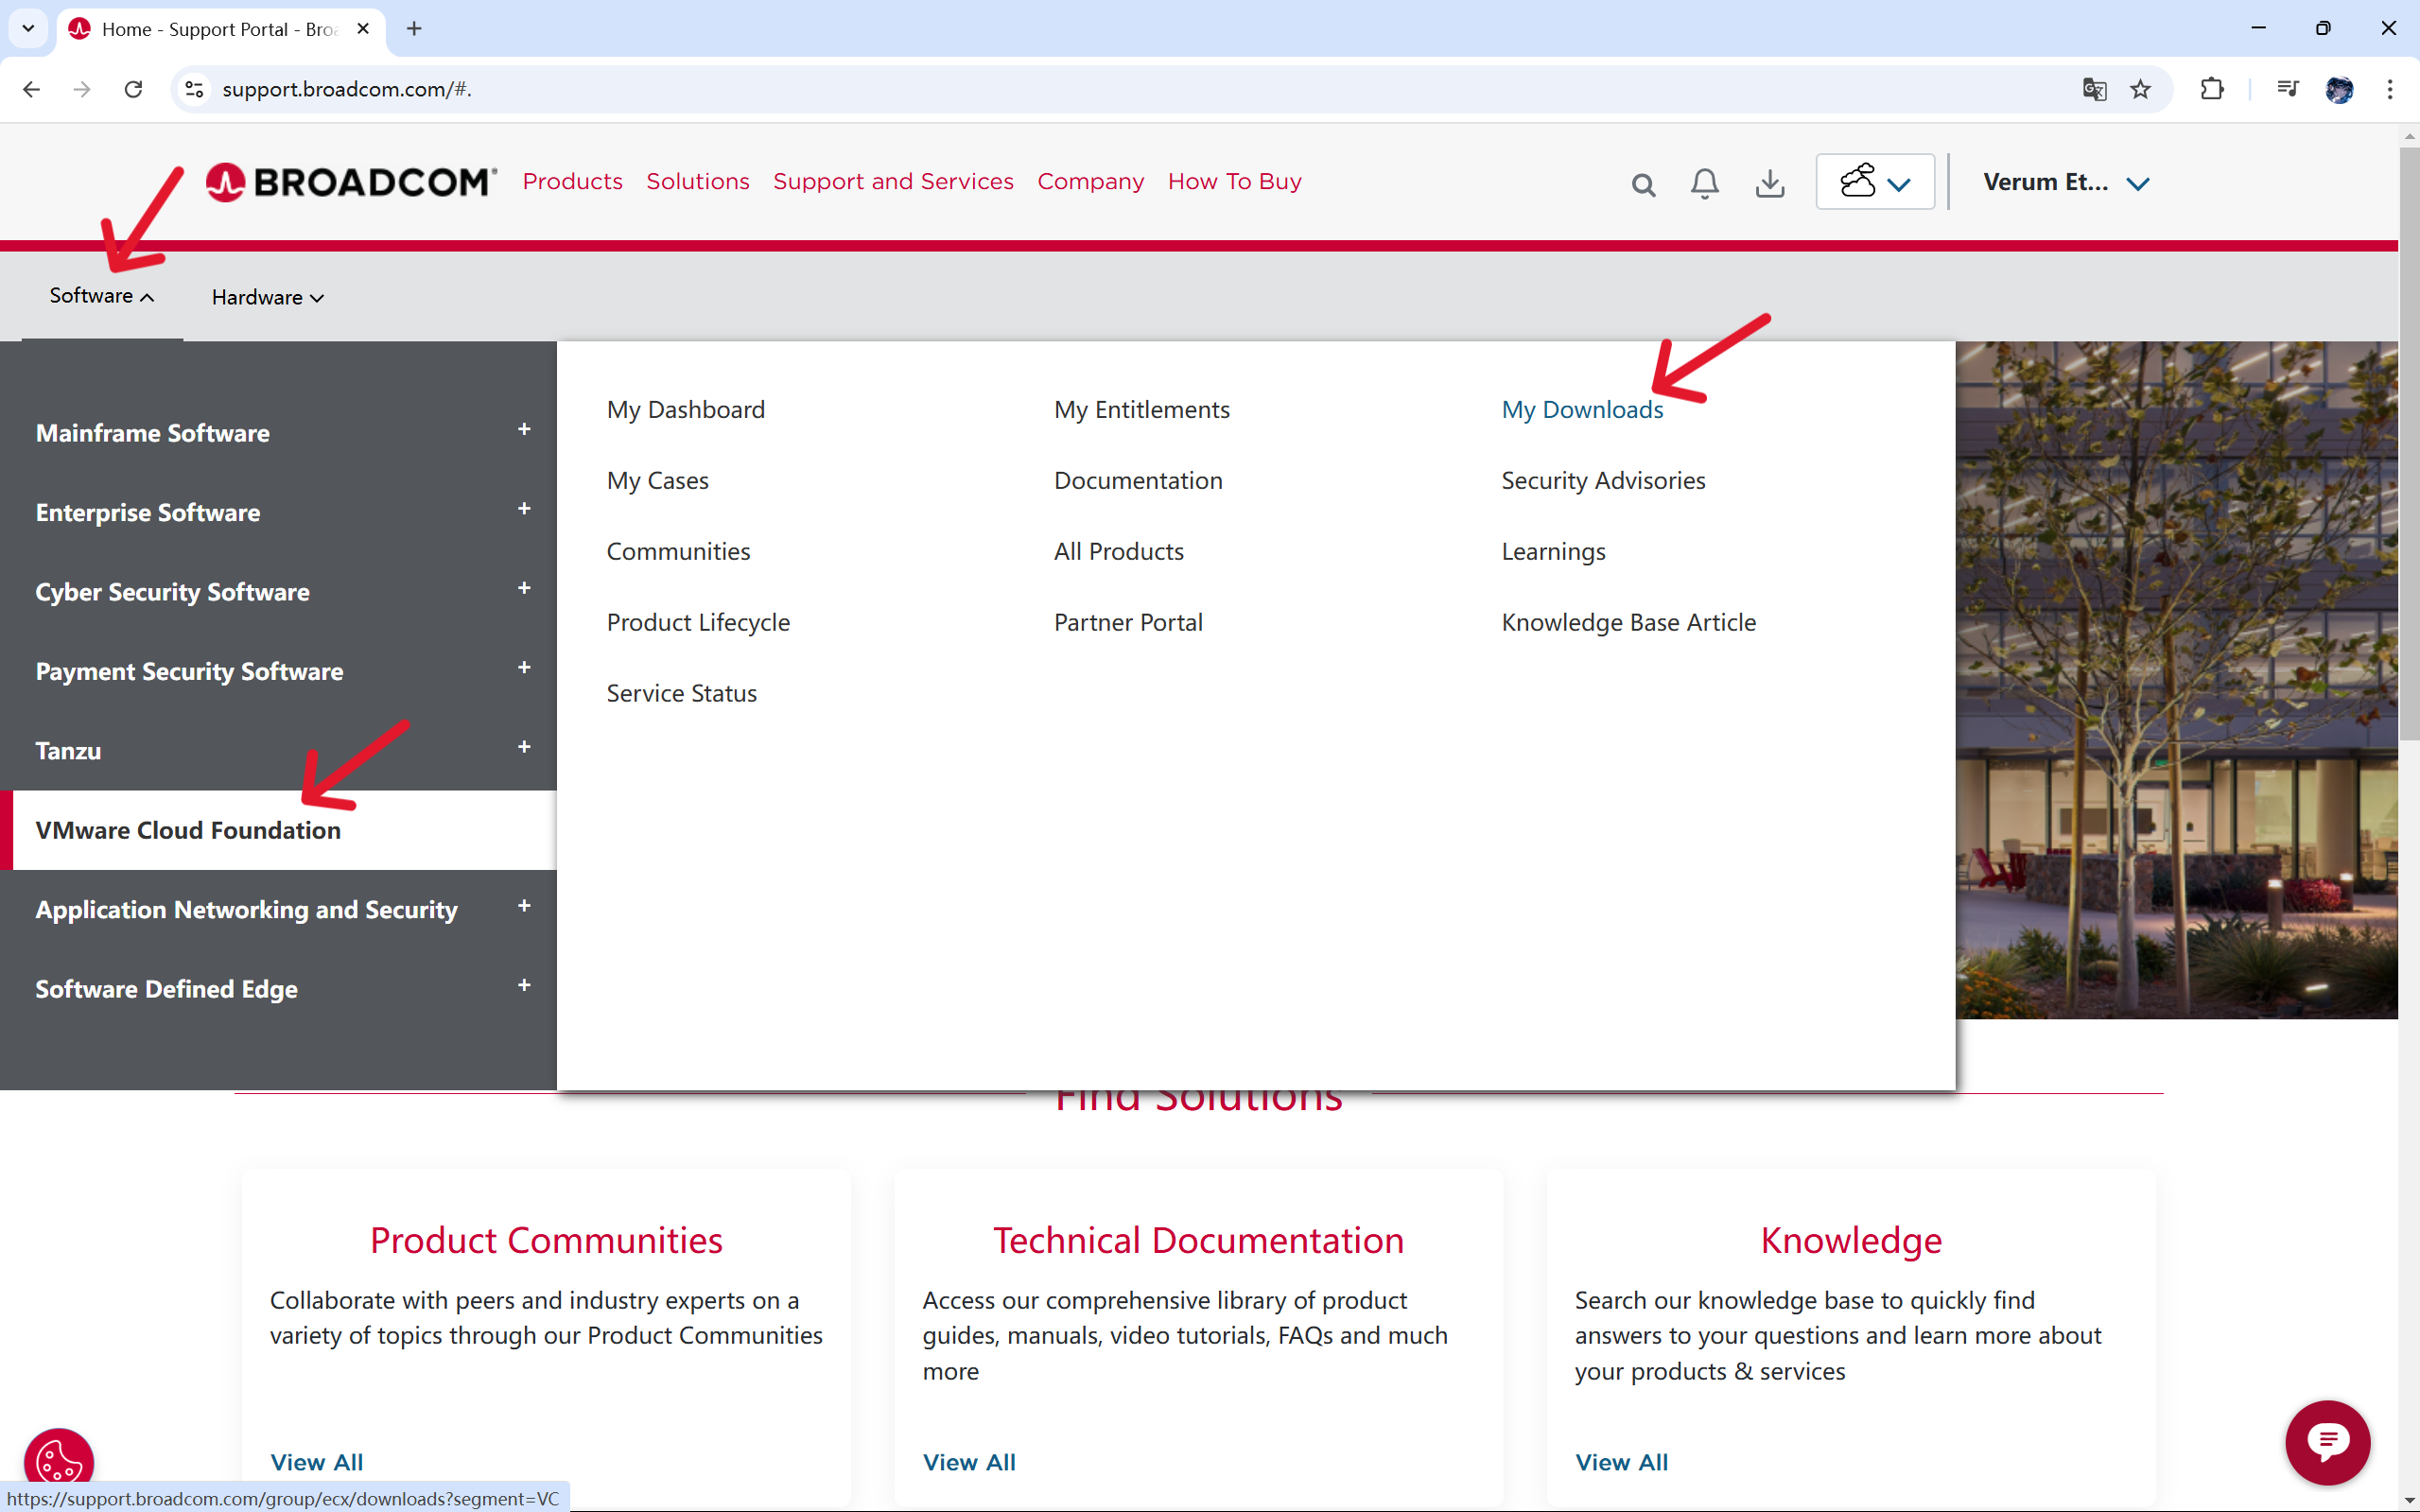
Task: Click the Tanzu category label
Action: click(68, 751)
